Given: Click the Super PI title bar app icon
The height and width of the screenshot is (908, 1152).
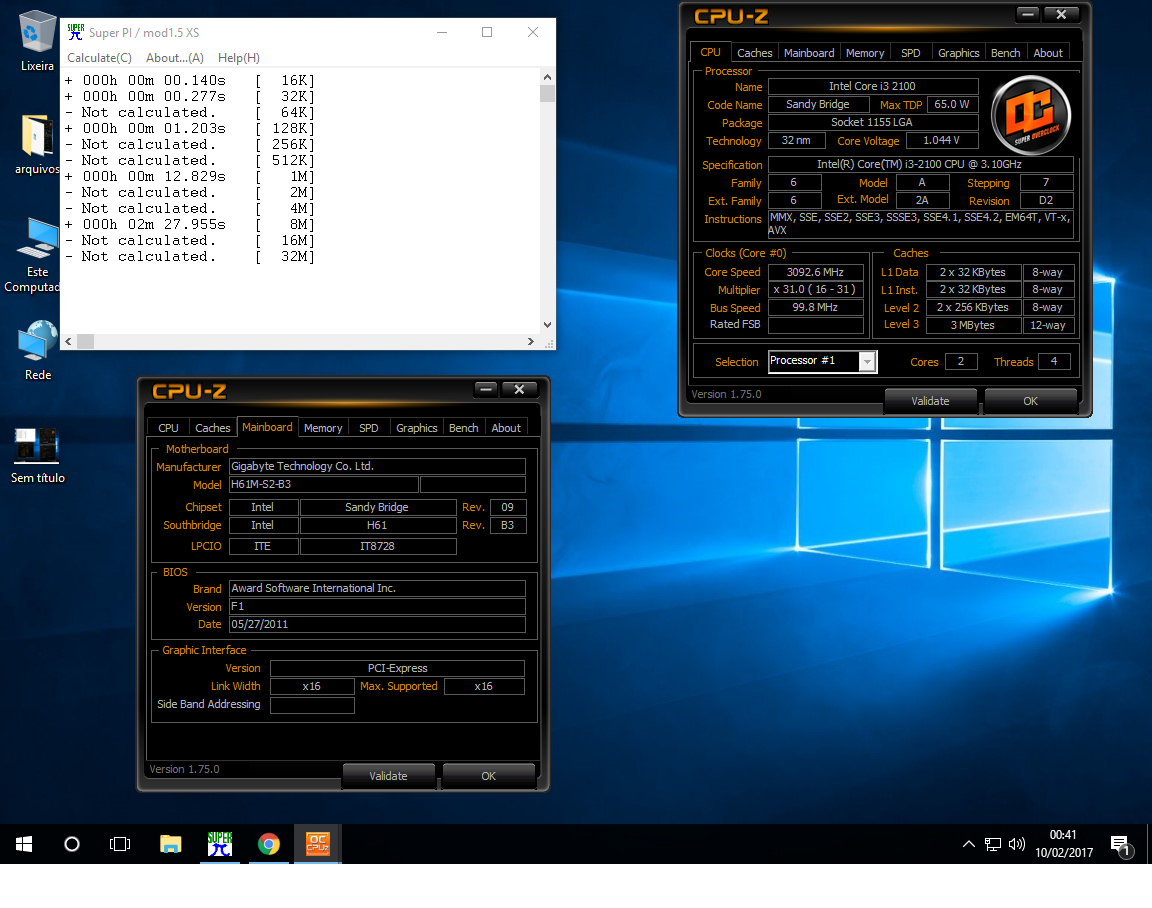Looking at the screenshot, I should [x=75, y=32].
